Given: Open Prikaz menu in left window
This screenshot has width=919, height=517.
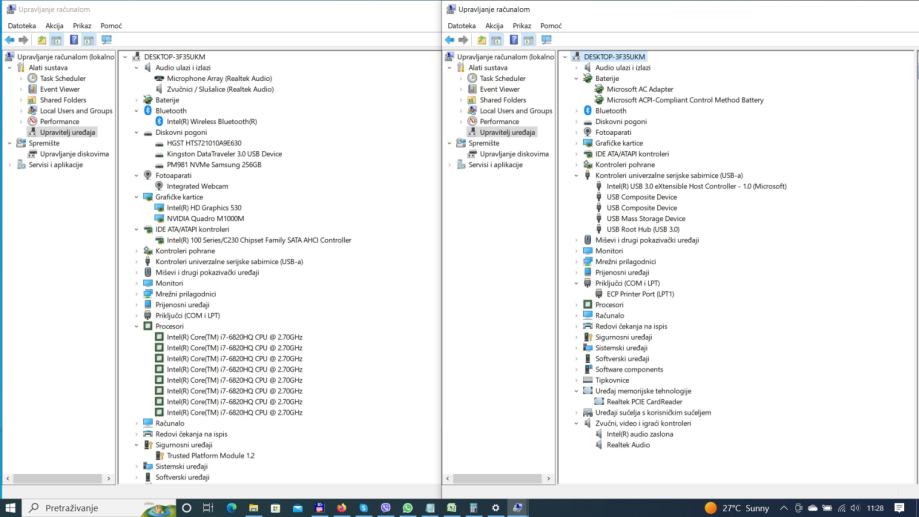Looking at the screenshot, I should [82, 26].
